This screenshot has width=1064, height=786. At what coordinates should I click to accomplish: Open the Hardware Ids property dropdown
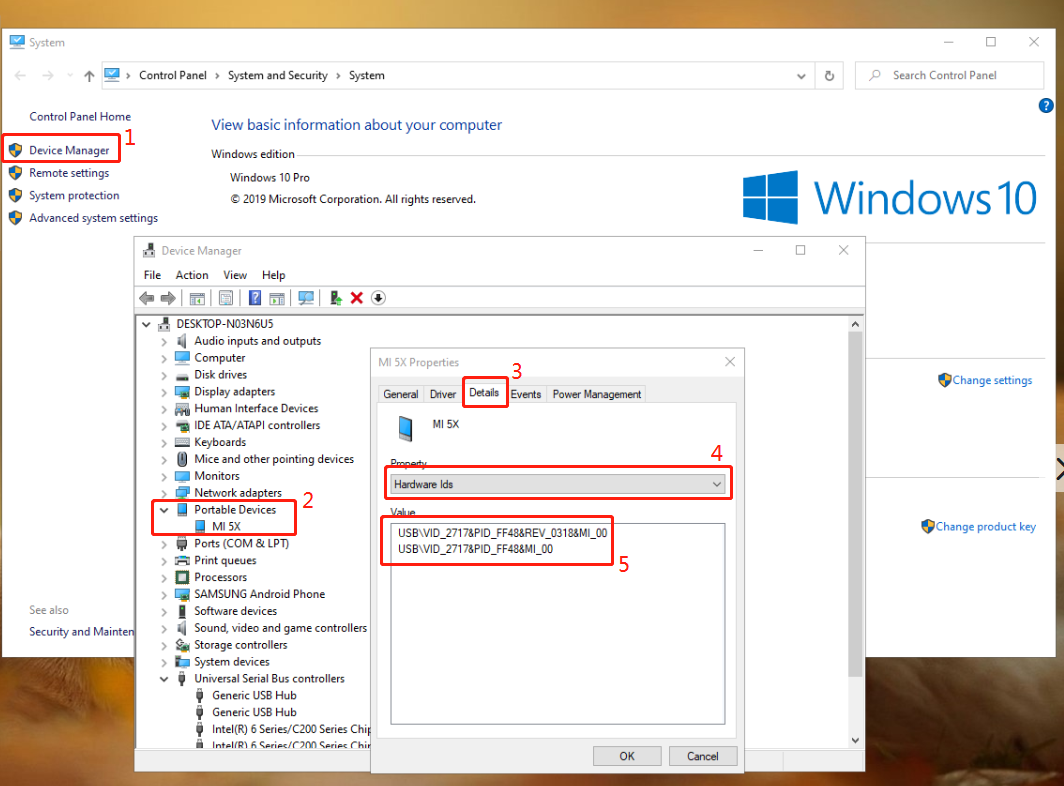[x=558, y=484]
